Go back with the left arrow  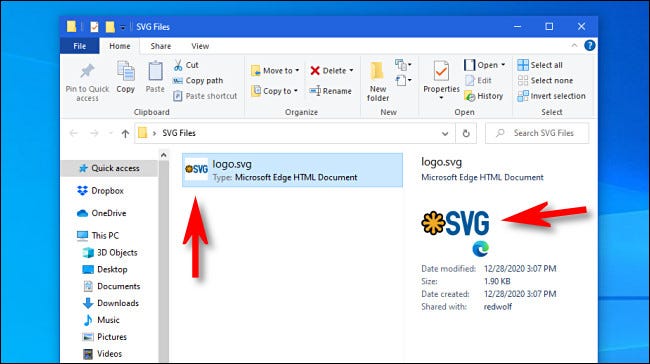[x=74, y=133]
